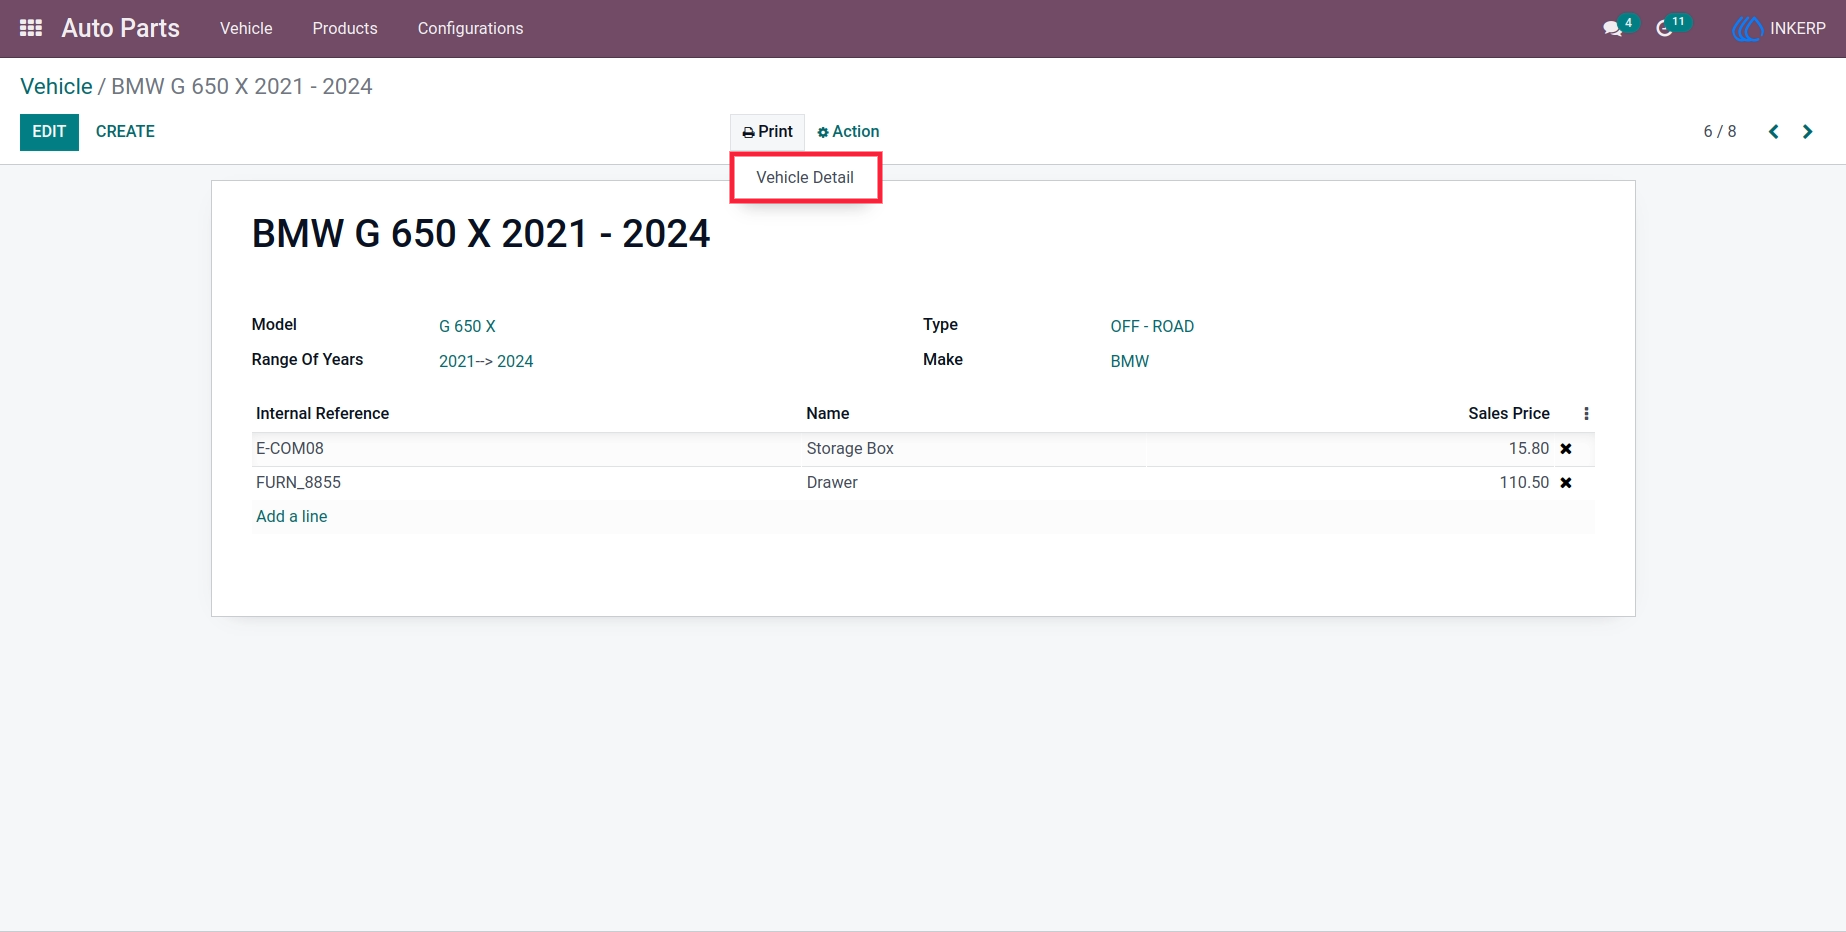Open the Configurations menu
Viewport: 1846px width, 932px height.
(x=470, y=28)
